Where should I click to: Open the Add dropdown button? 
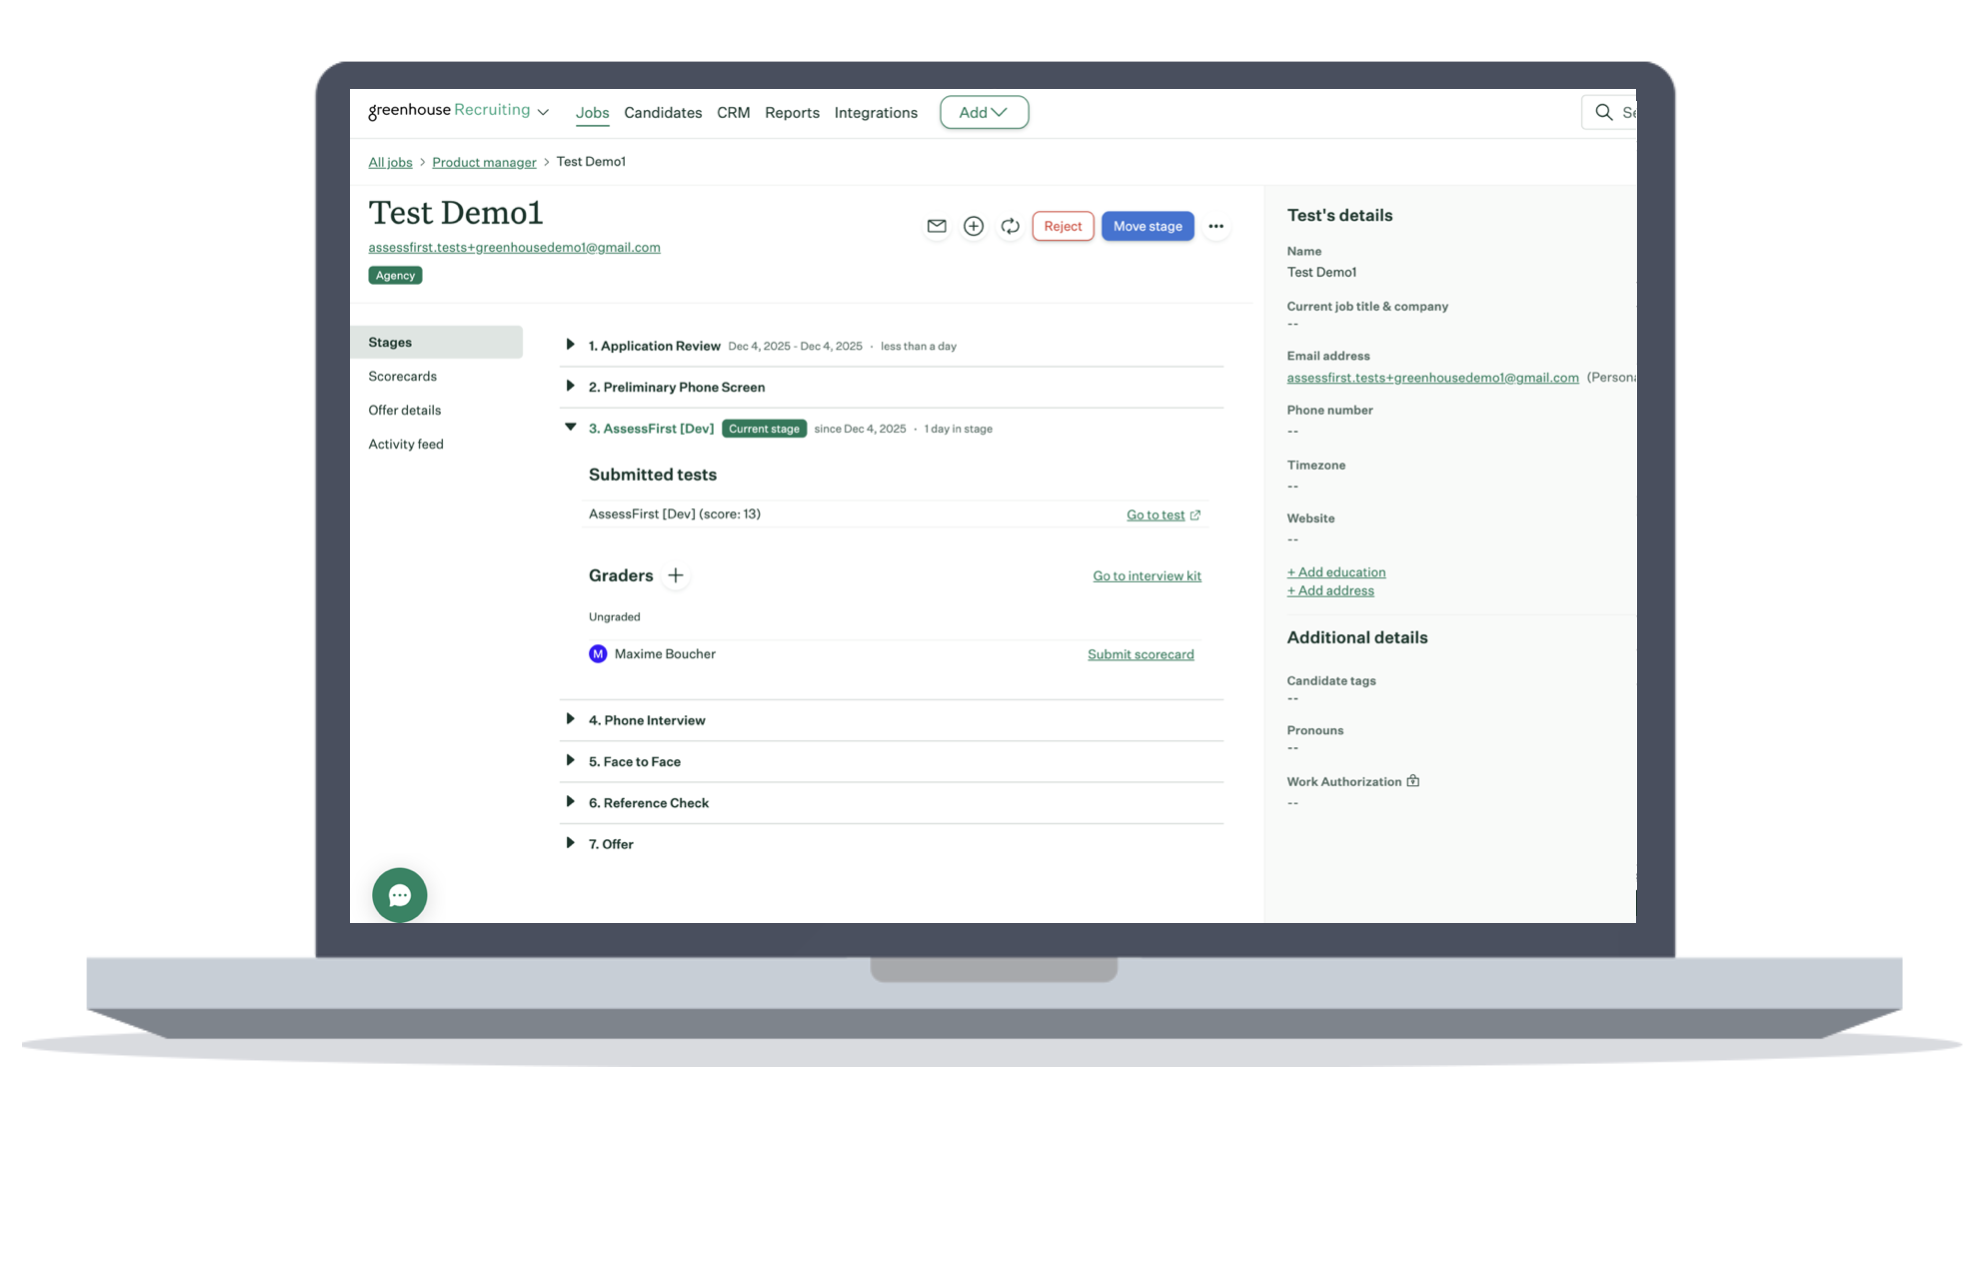[x=983, y=112]
